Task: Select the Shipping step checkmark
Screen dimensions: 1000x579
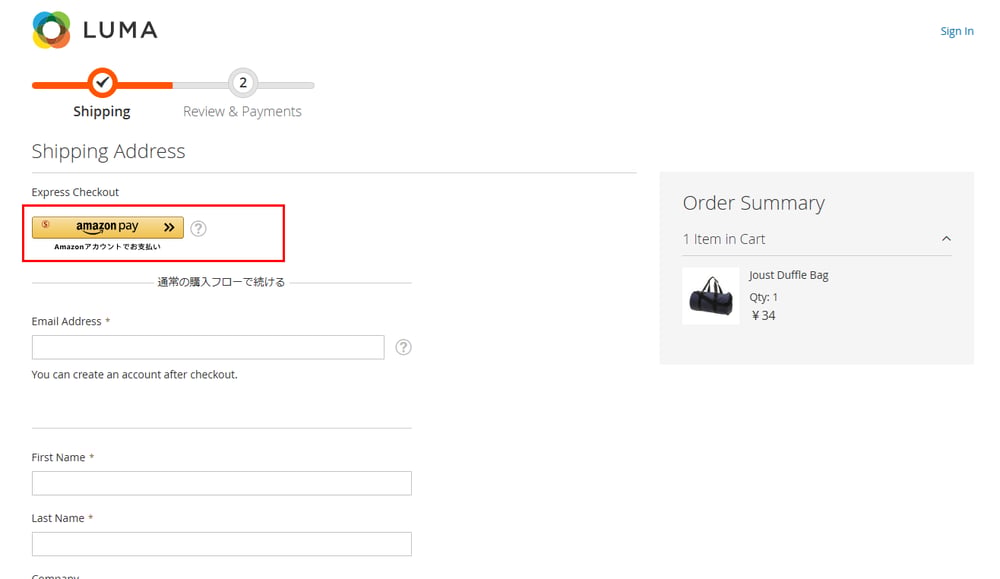Action: (102, 83)
